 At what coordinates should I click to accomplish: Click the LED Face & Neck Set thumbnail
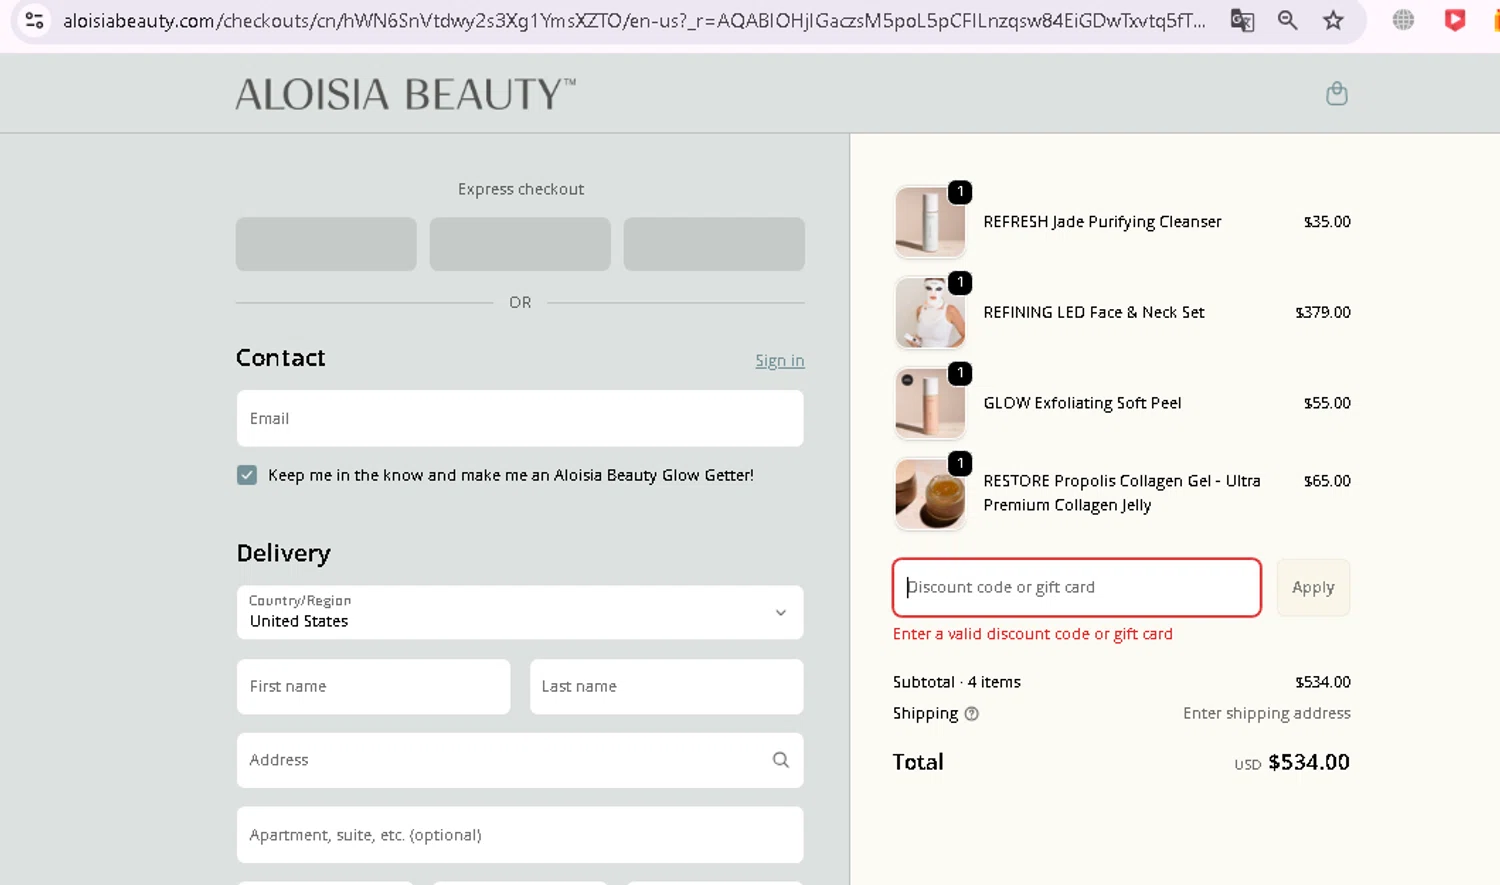[930, 313]
